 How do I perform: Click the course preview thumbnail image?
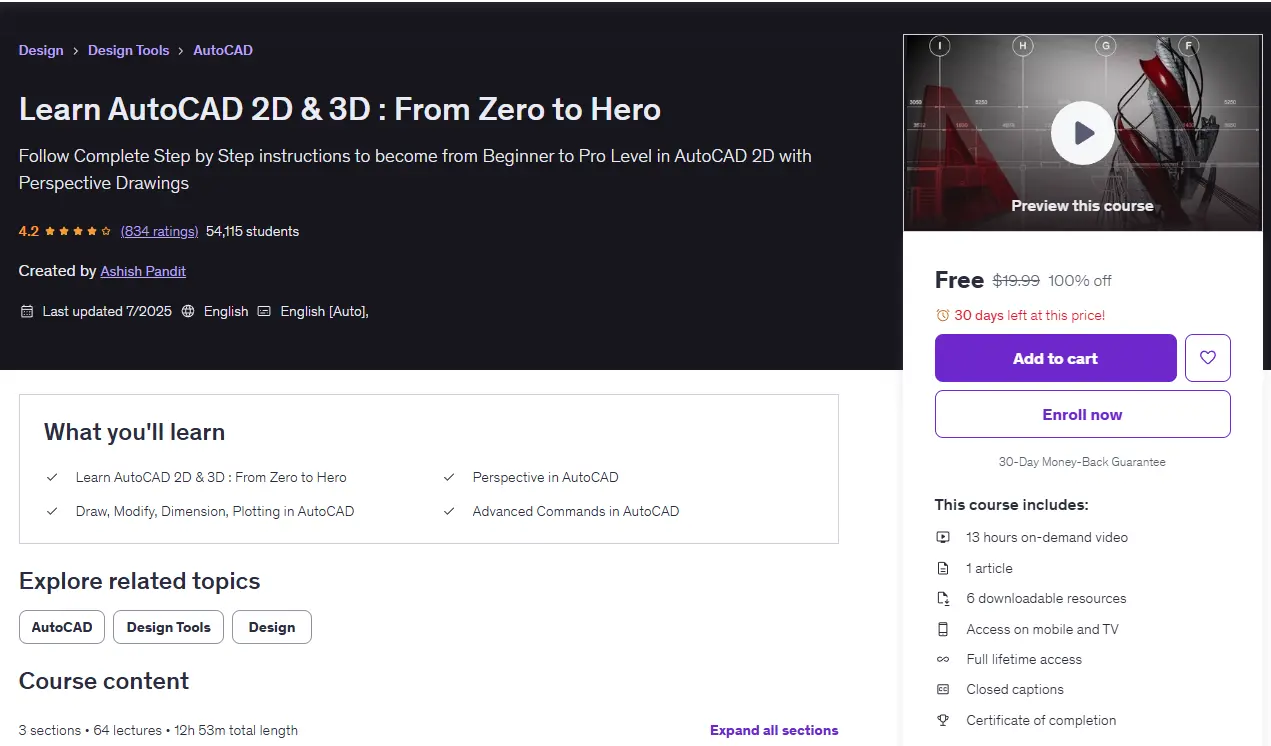pyautogui.click(x=1083, y=133)
